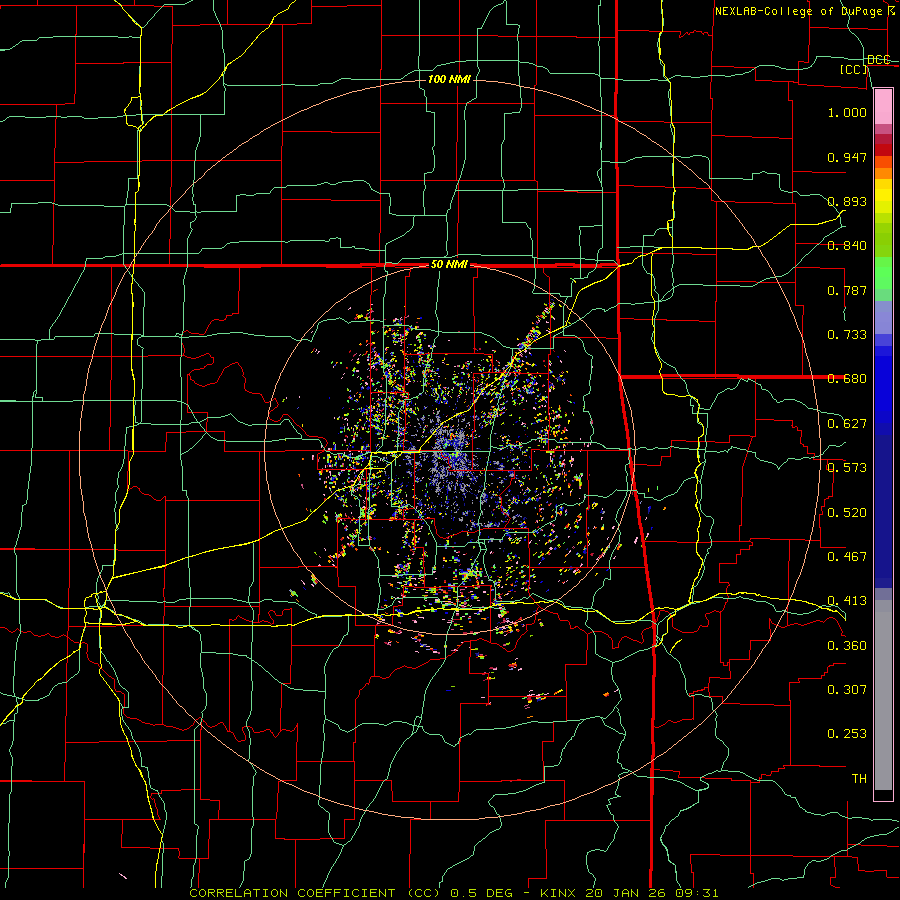Click the 0.733 scale value

pyautogui.click(x=847, y=335)
